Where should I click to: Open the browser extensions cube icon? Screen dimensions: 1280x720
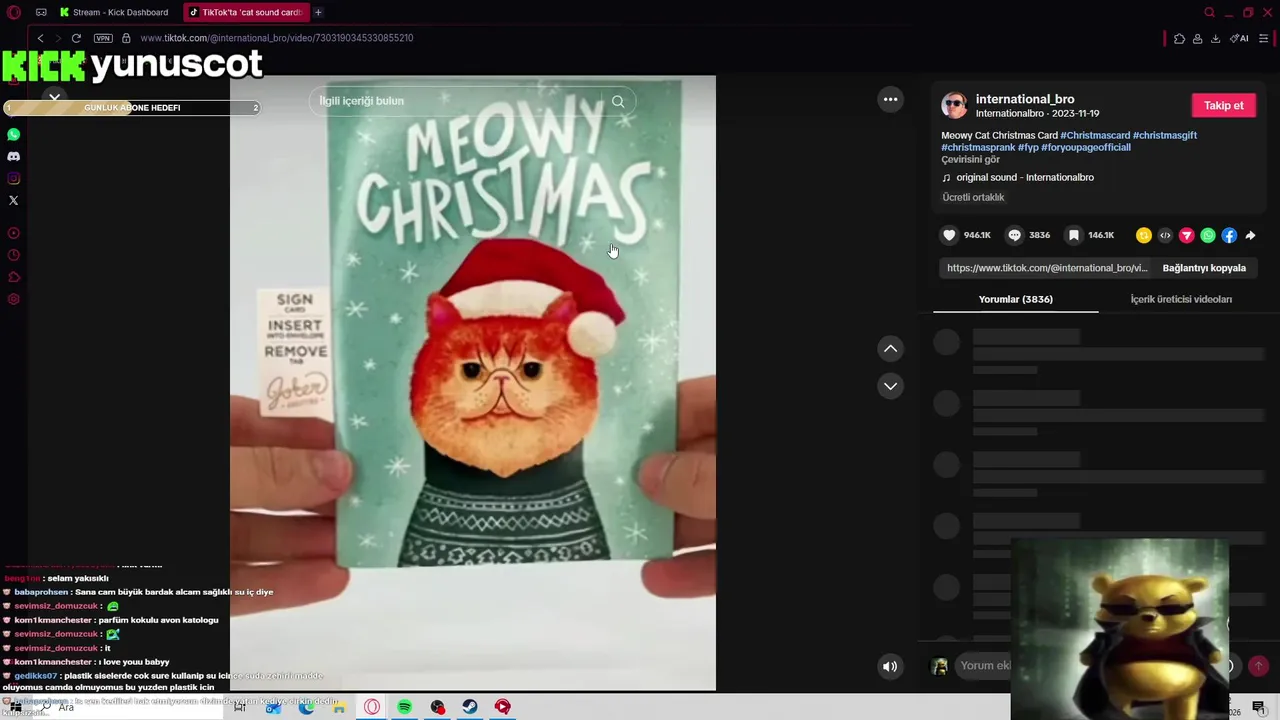pos(1179,39)
